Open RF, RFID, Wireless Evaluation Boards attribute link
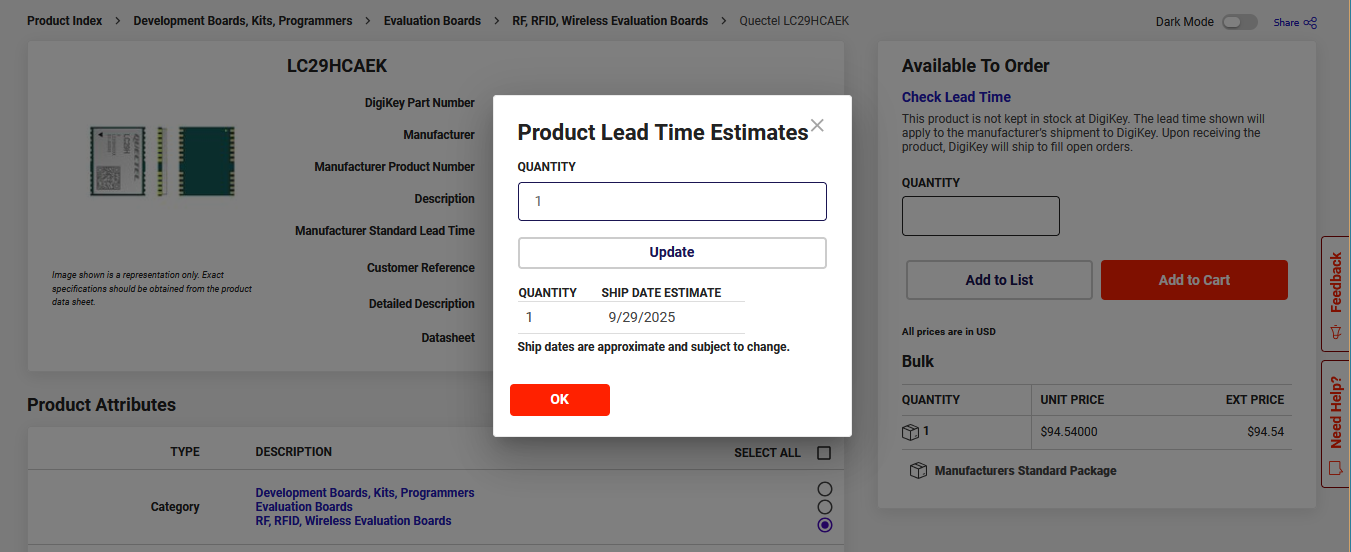 point(353,521)
